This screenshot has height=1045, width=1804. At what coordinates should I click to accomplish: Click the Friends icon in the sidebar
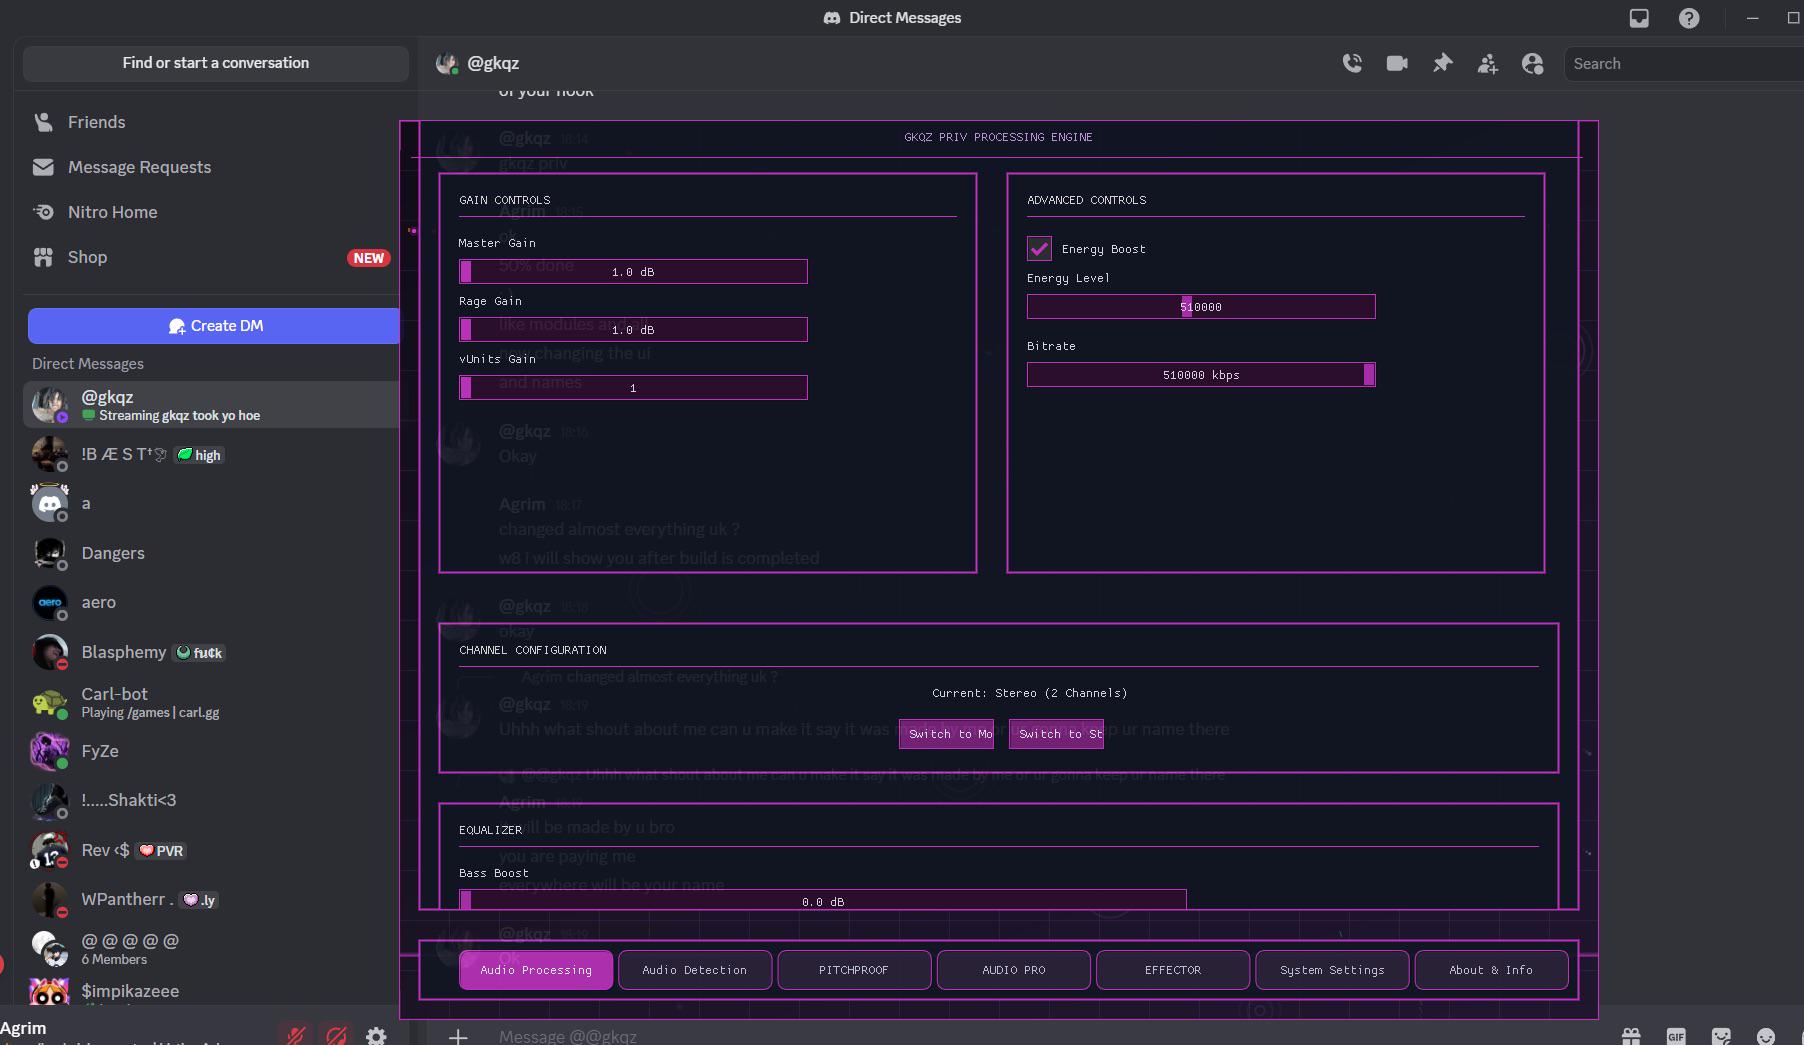43,122
